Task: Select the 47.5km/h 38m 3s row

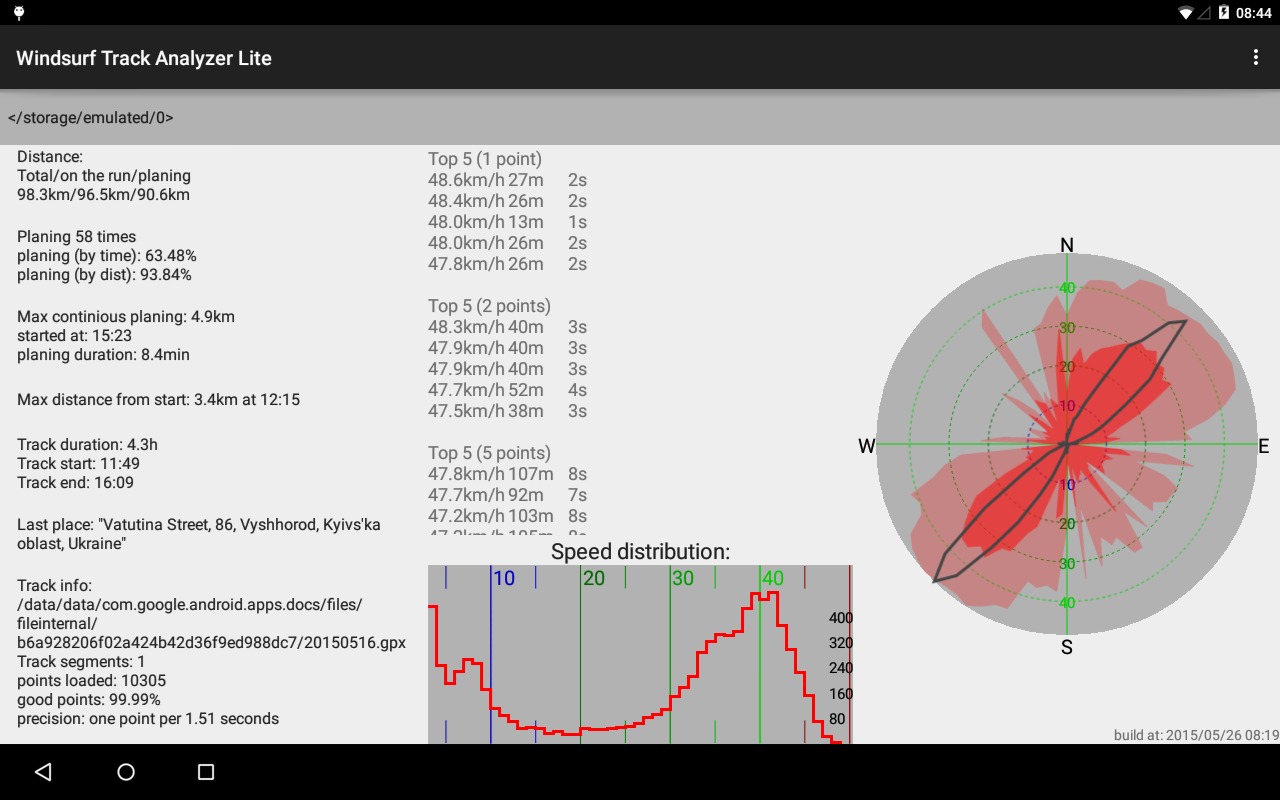Action: [x=507, y=411]
